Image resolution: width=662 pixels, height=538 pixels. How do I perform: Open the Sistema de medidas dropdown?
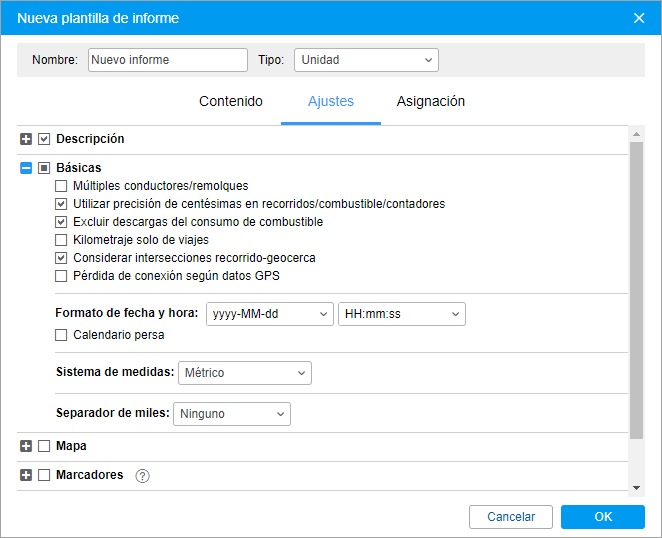point(245,373)
